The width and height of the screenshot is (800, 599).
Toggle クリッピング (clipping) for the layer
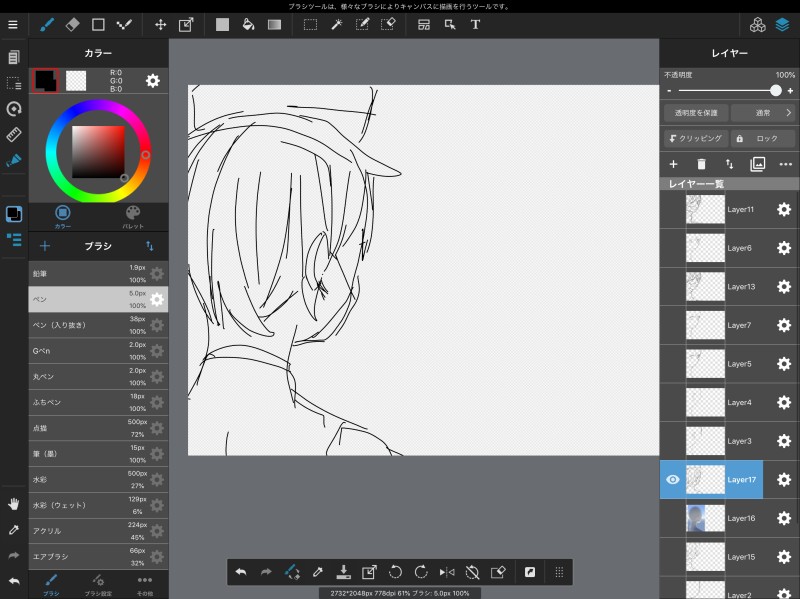point(695,139)
